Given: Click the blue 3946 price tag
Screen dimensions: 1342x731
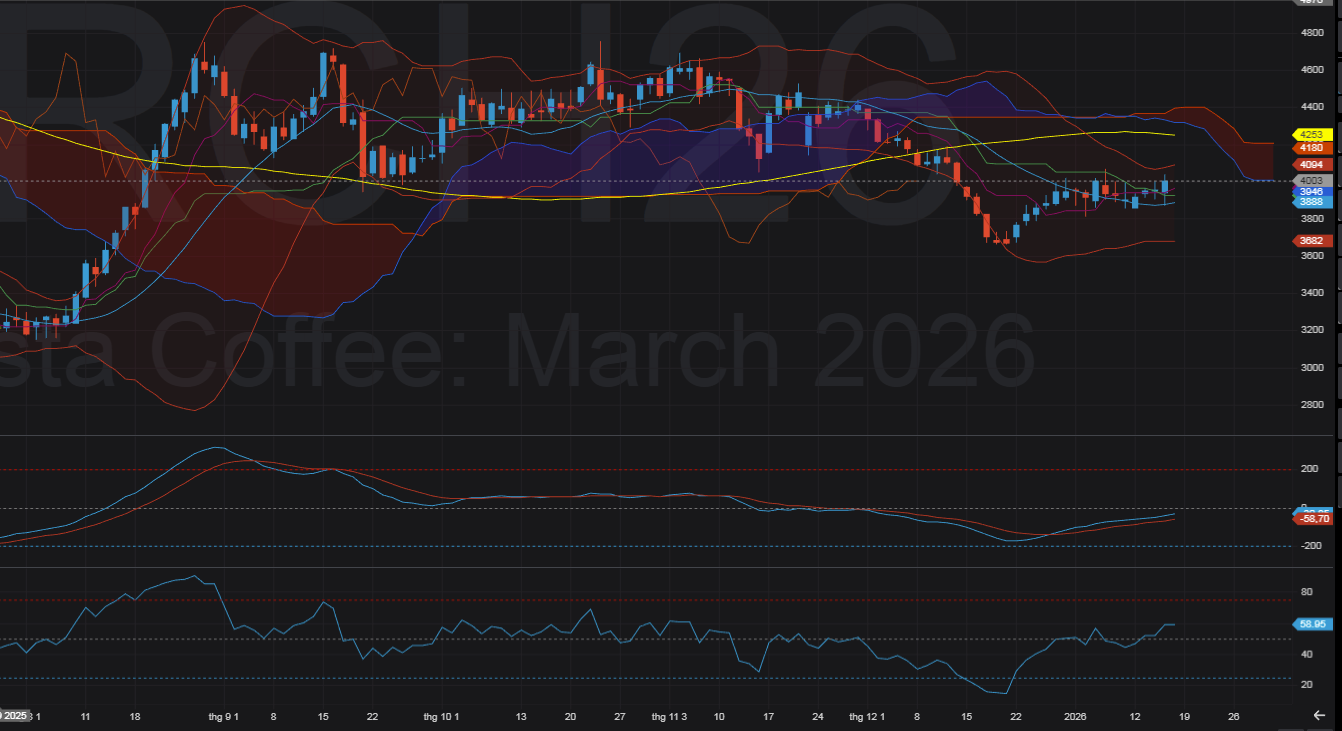Looking at the screenshot, I should 1309,191.
